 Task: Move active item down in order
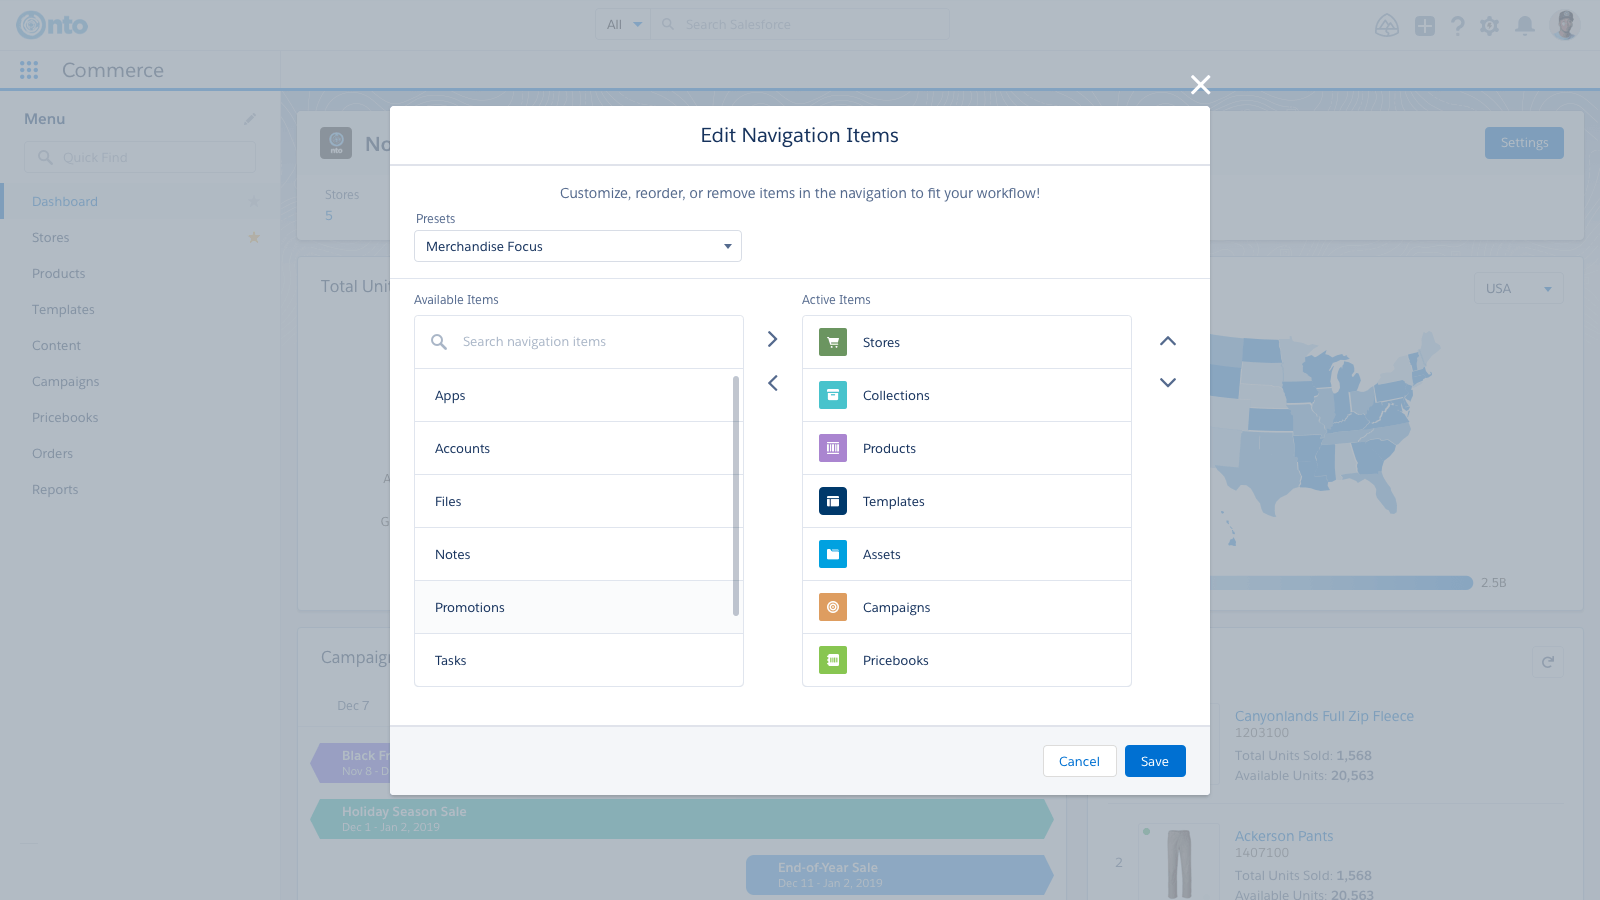[x=1167, y=383]
